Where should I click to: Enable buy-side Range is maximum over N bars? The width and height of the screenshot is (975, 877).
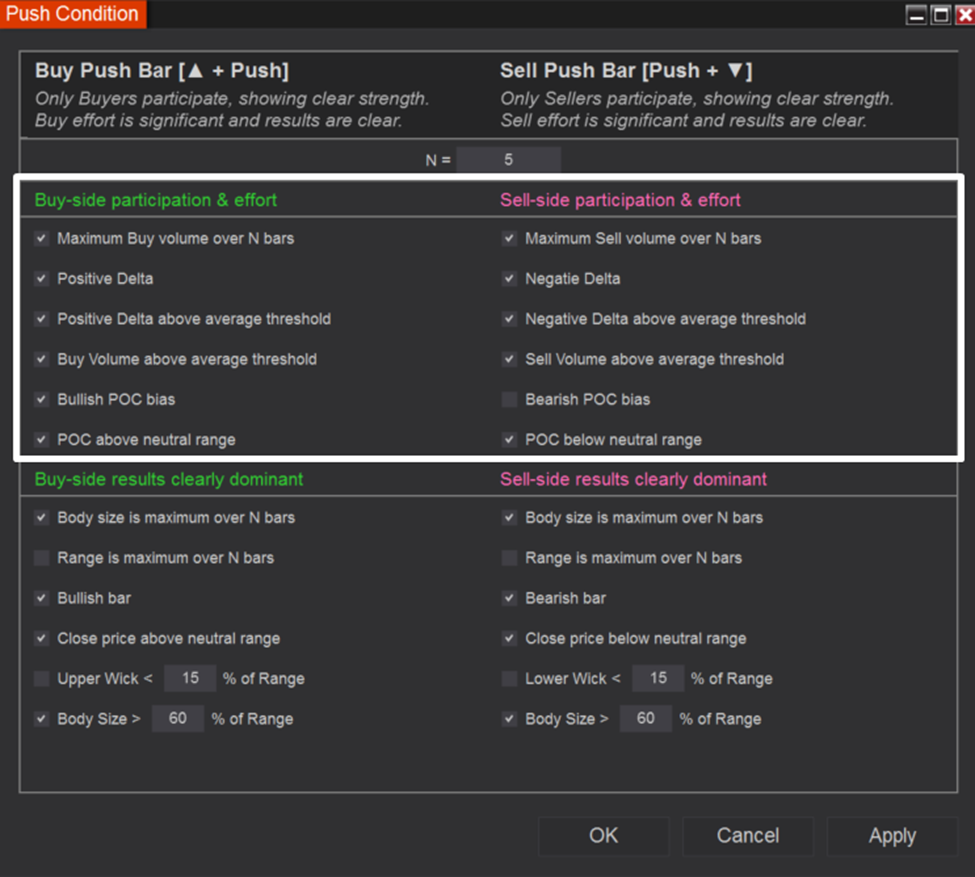pyautogui.click(x=42, y=558)
